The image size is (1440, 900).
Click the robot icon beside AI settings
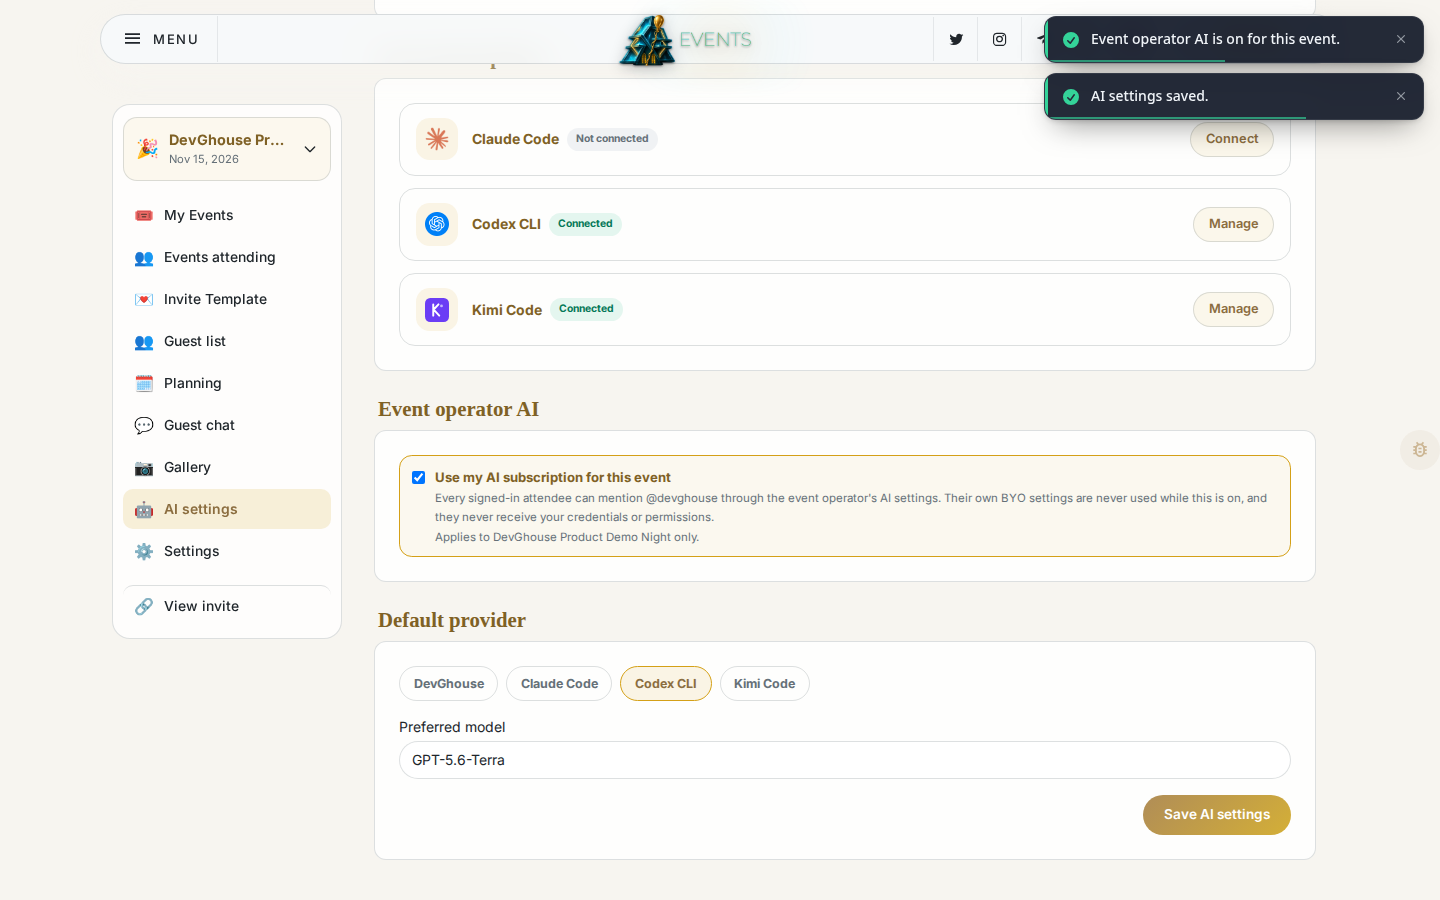[144, 509]
